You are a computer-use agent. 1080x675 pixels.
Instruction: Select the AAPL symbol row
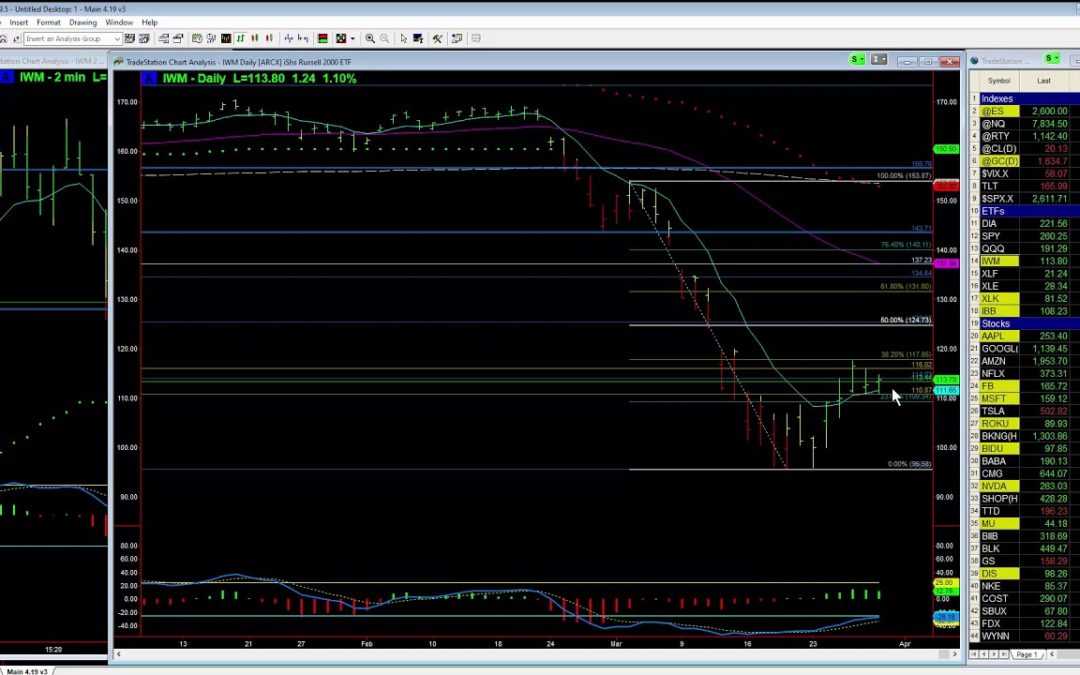pos(999,336)
